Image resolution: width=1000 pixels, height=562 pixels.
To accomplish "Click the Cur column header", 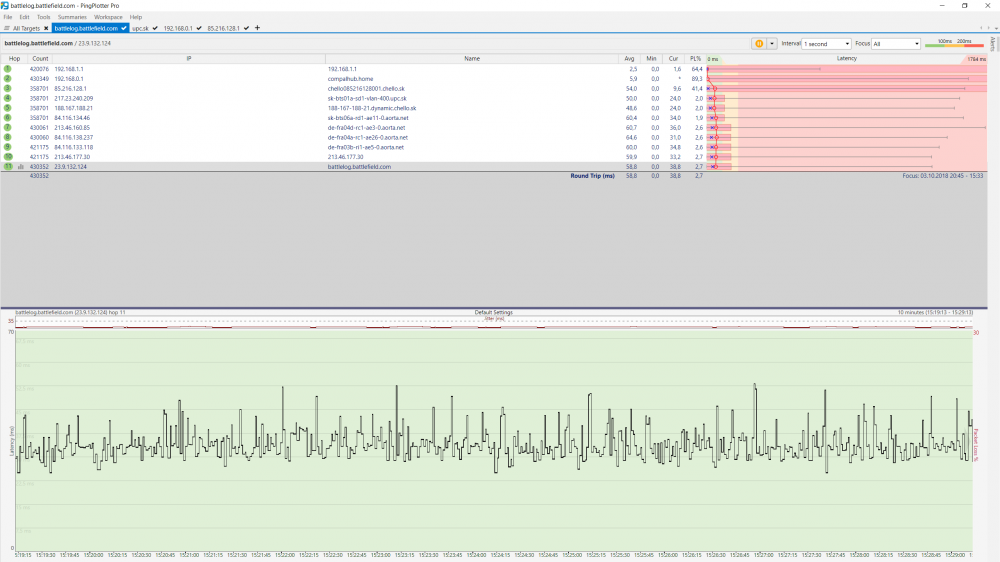I will (673, 59).
